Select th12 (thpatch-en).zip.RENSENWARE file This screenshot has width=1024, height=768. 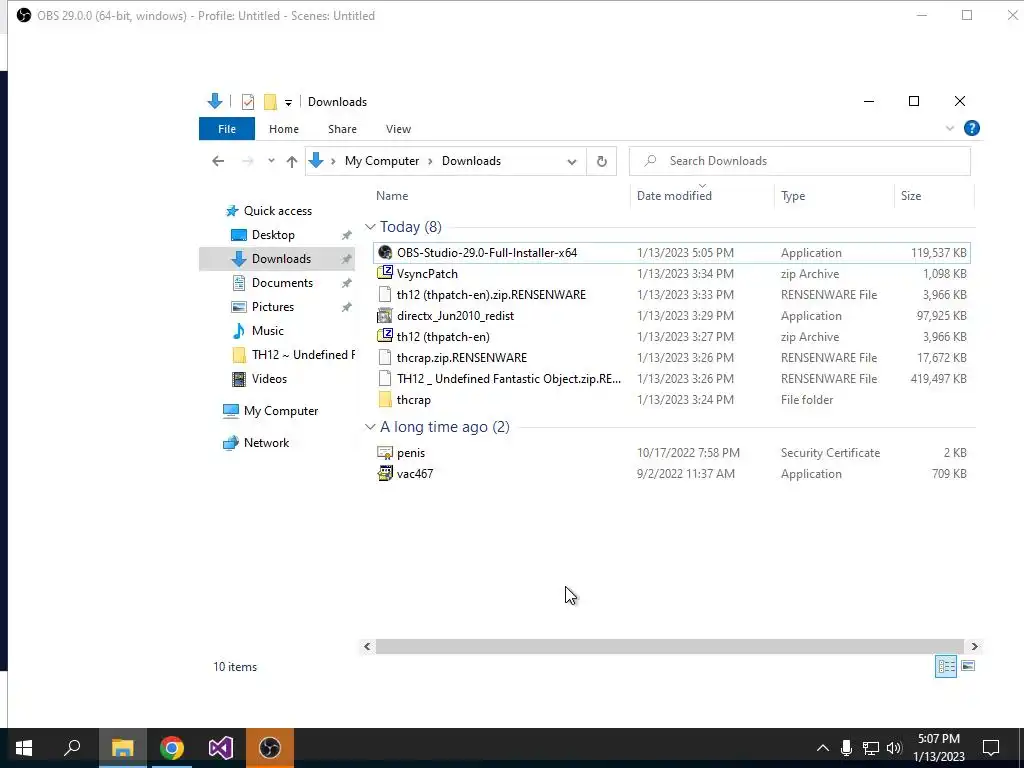pyautogui.click(x=491, y=295)
